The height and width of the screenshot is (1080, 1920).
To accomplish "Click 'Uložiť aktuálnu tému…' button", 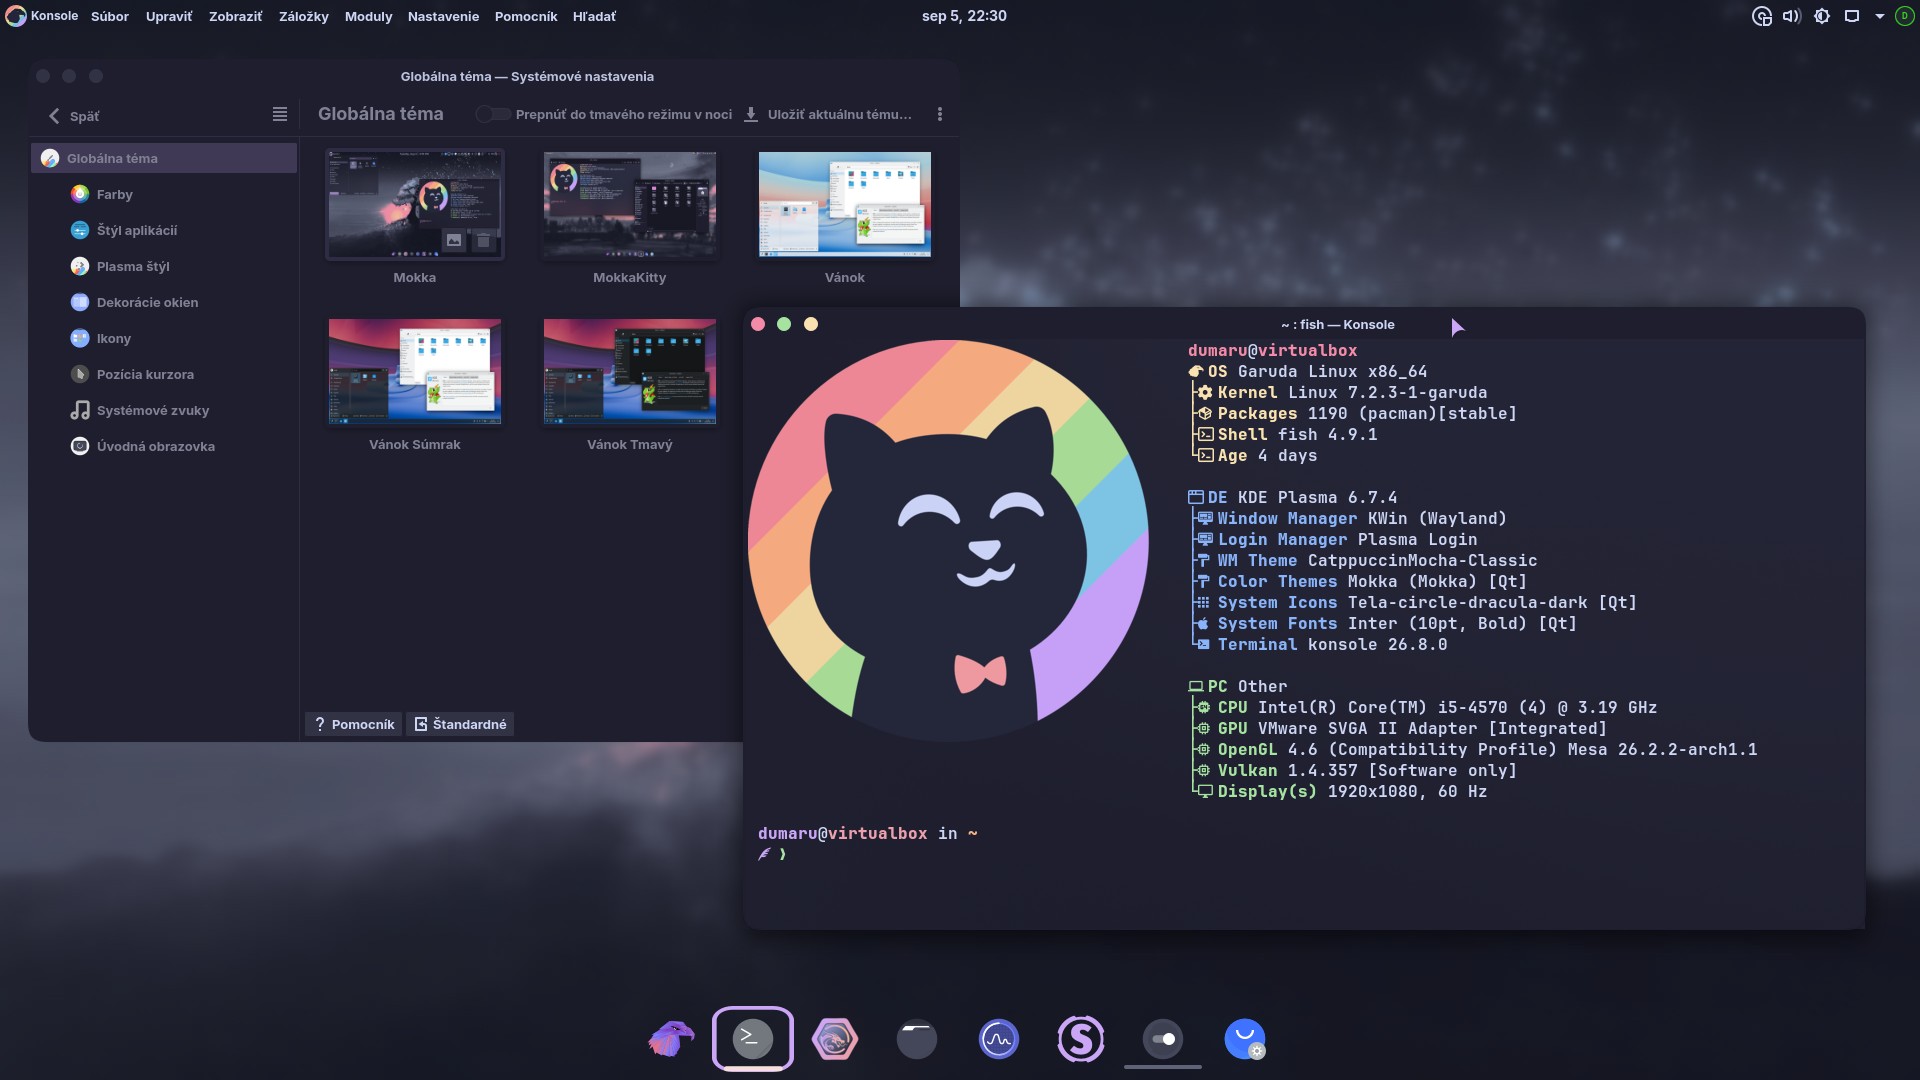I will (x=828, y=114).
